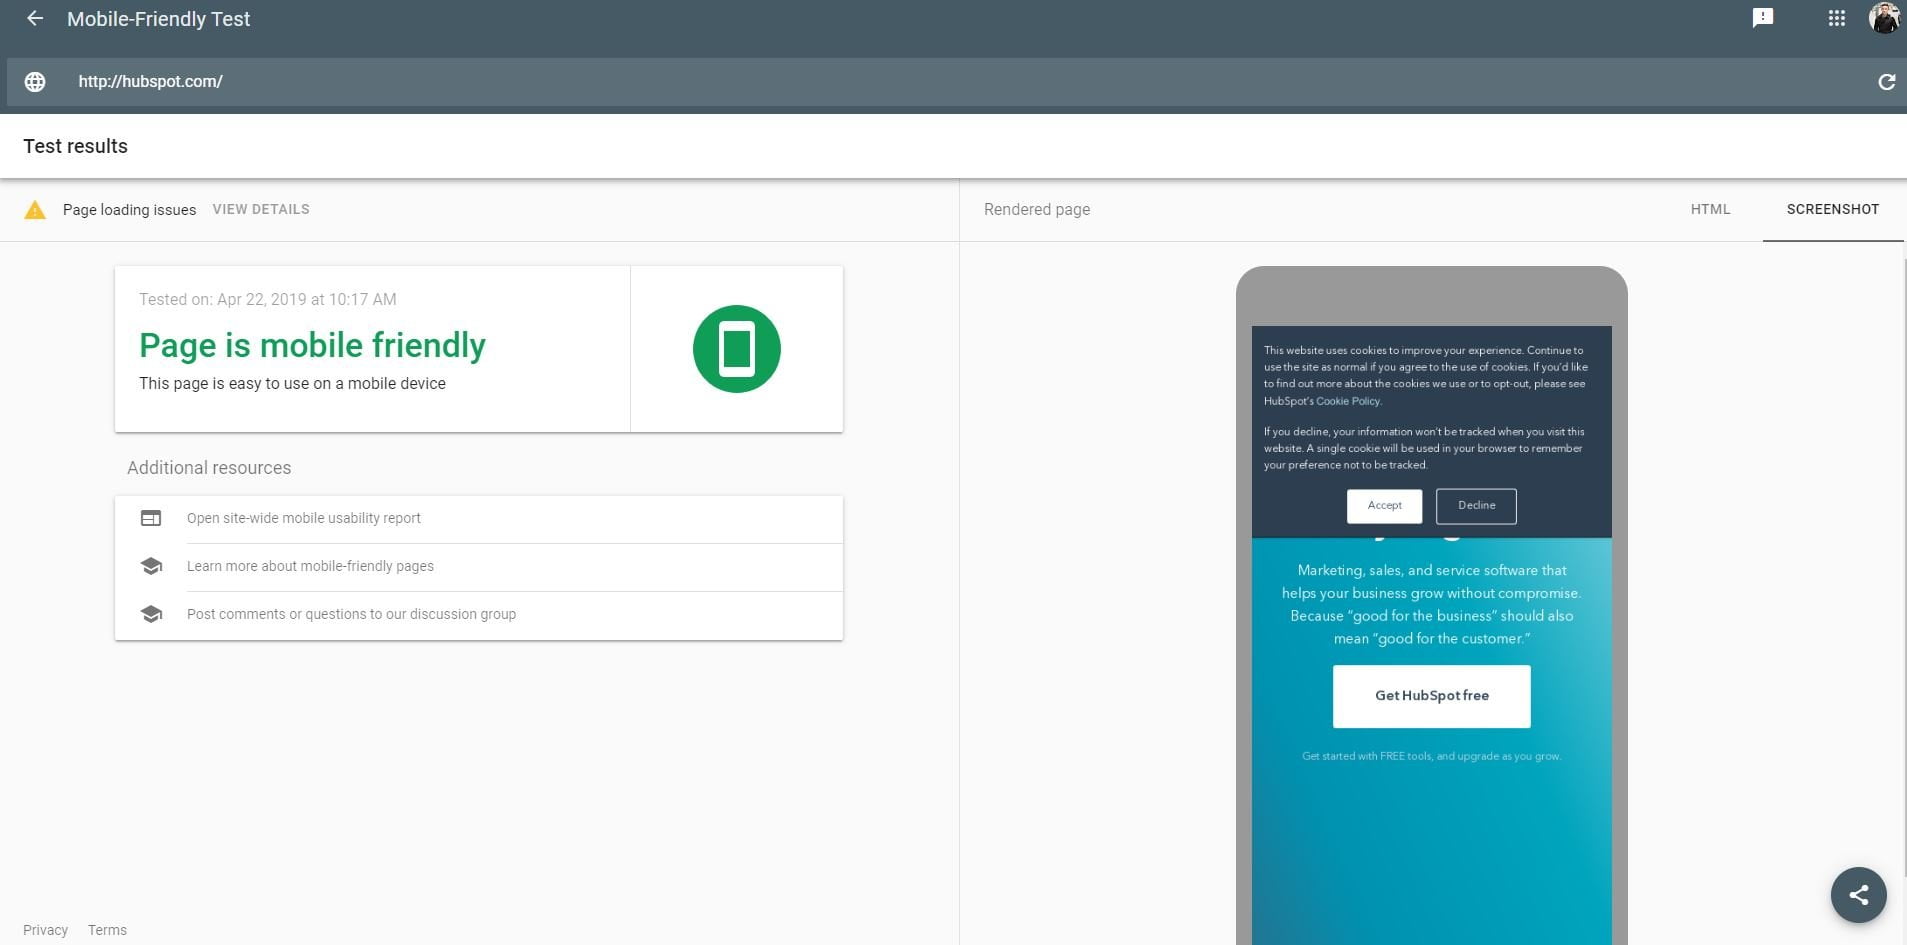Switch to the HTML tab
The image size is (1907, 945).
pyautogui.click(x=1710, y=209)
